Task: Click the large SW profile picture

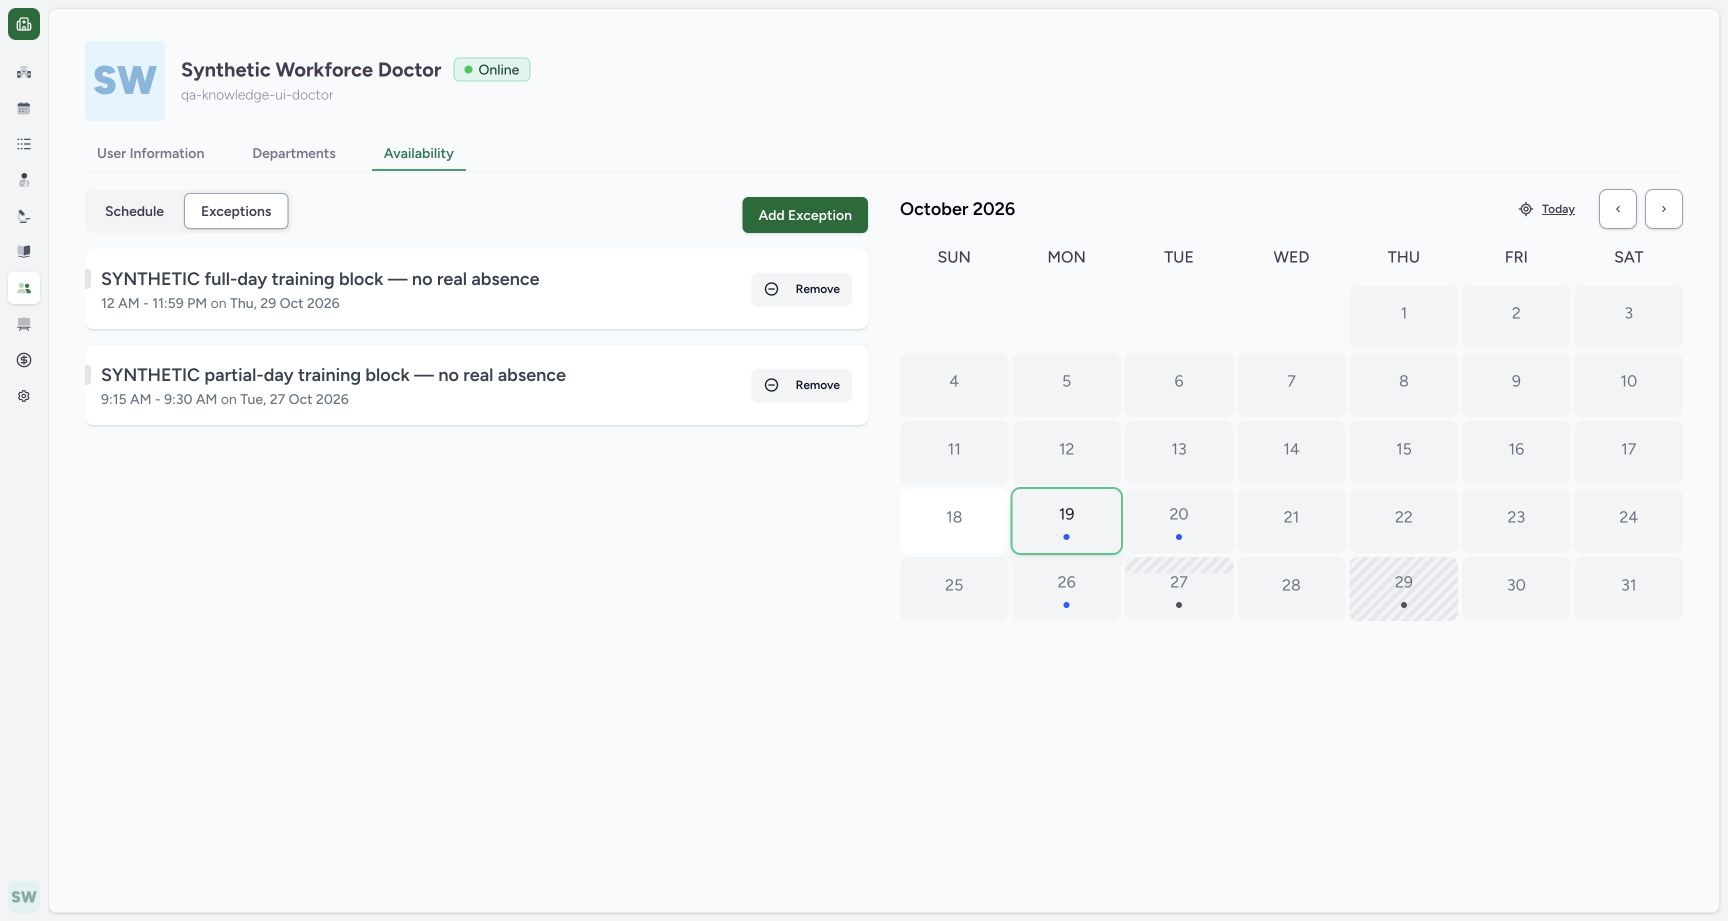Action: pos(125,81)
